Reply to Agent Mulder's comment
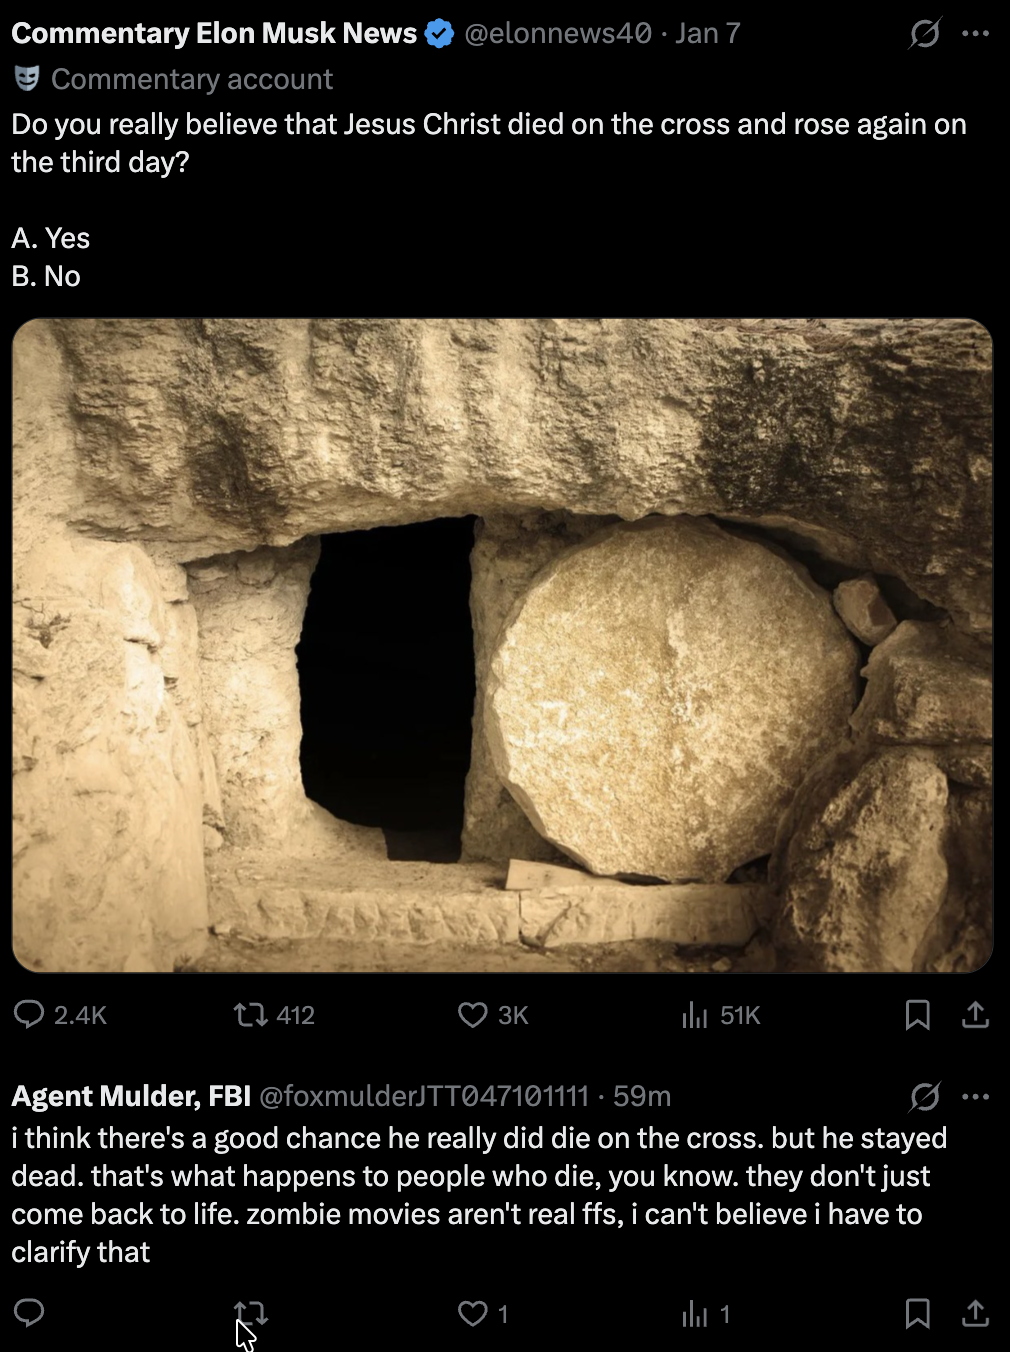 pyautogui.click(x=29, y=1312)
